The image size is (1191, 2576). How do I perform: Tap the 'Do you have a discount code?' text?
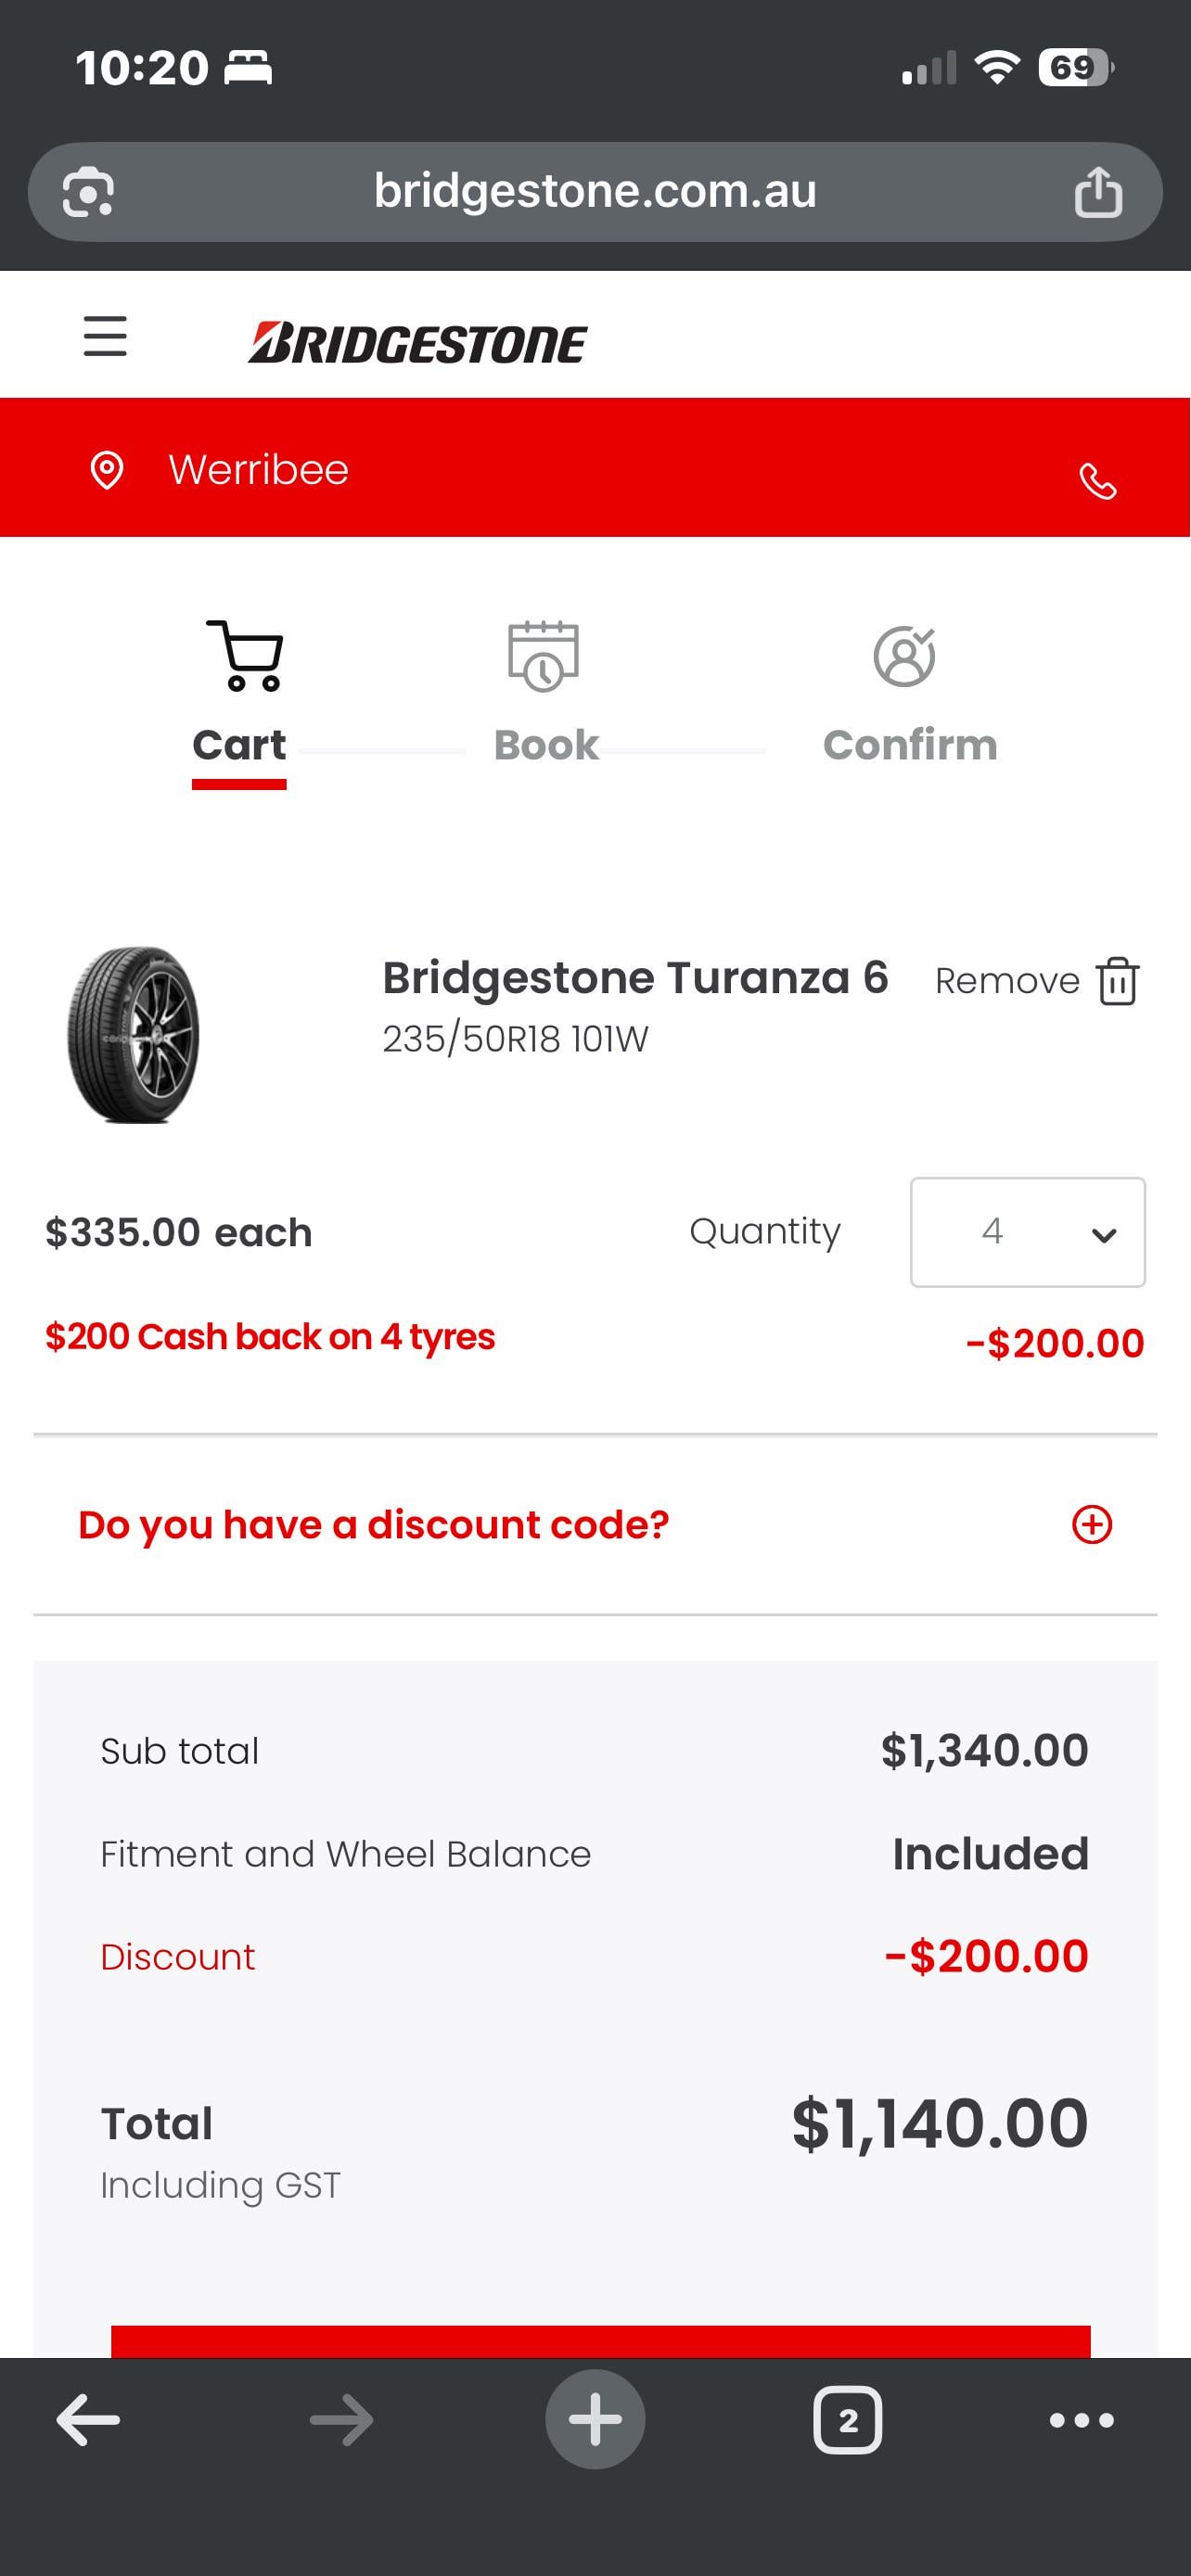click(x=373, y=1525)
